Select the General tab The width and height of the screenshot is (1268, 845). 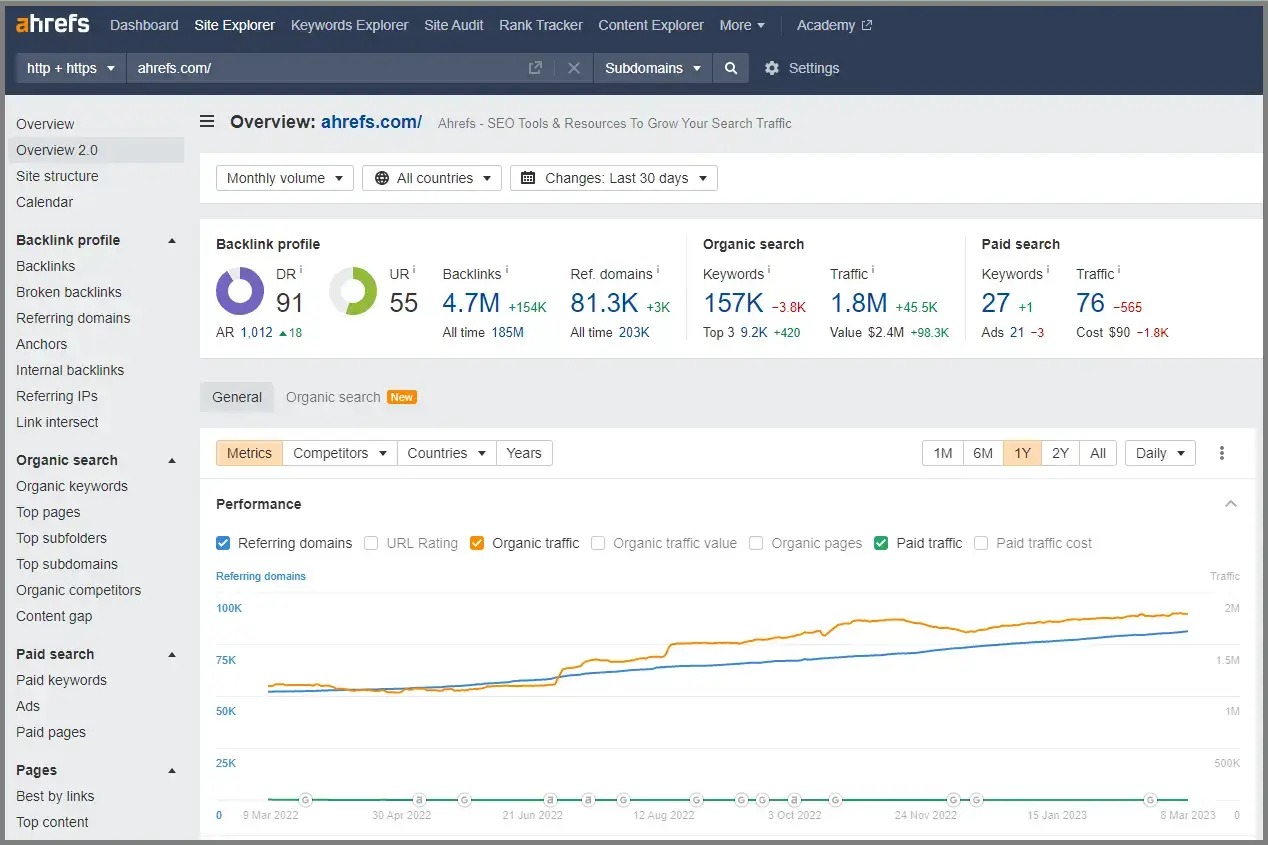click(237, 397)
